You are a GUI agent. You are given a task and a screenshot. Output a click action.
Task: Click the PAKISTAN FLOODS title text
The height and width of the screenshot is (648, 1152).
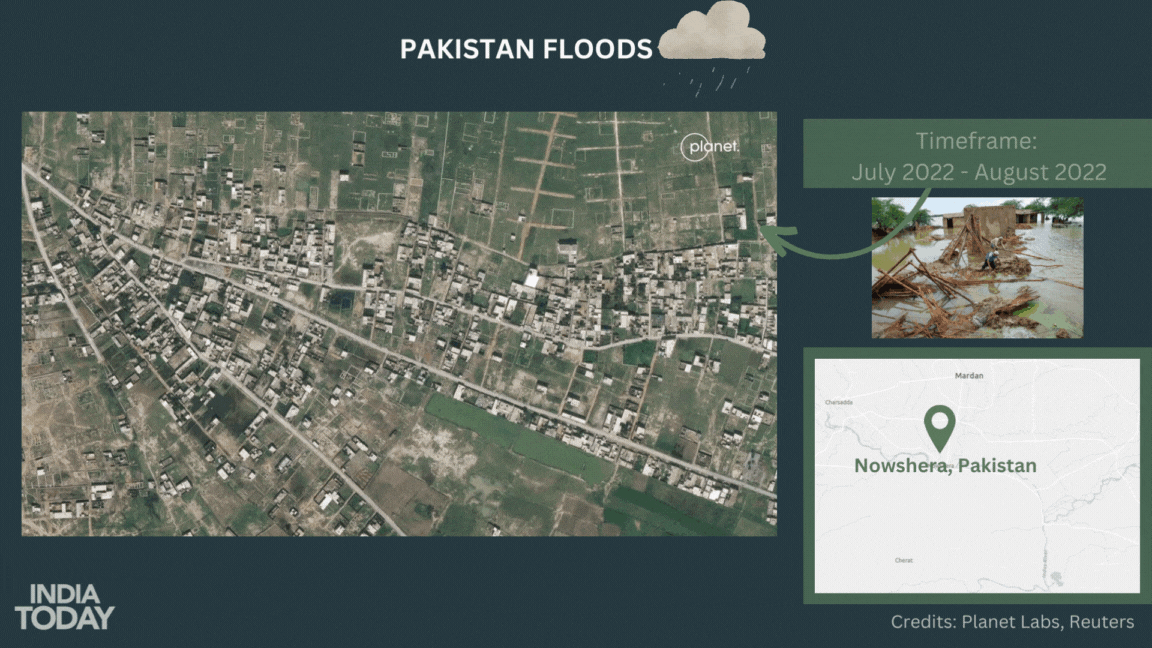point(526,49)
